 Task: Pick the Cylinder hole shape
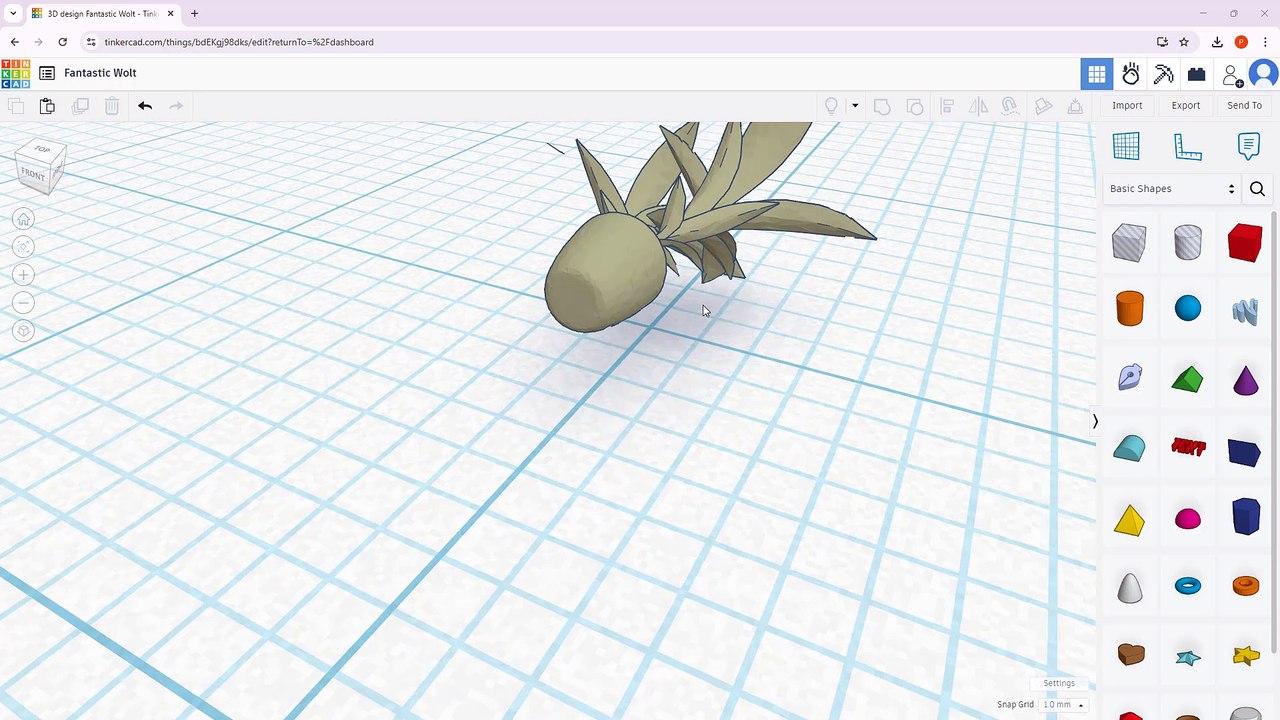click(1187, 243)
